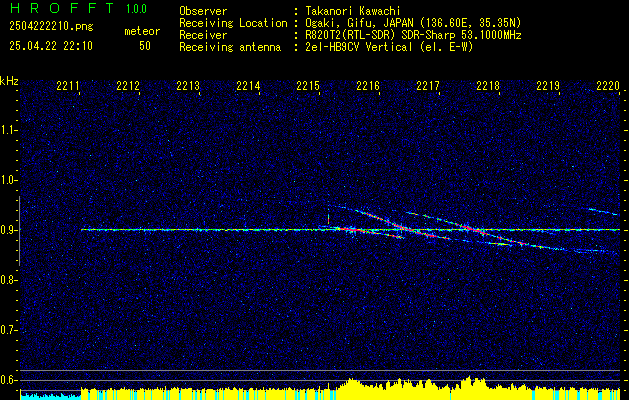
Task: Click time marker 2216
Action: click(368, 86)
